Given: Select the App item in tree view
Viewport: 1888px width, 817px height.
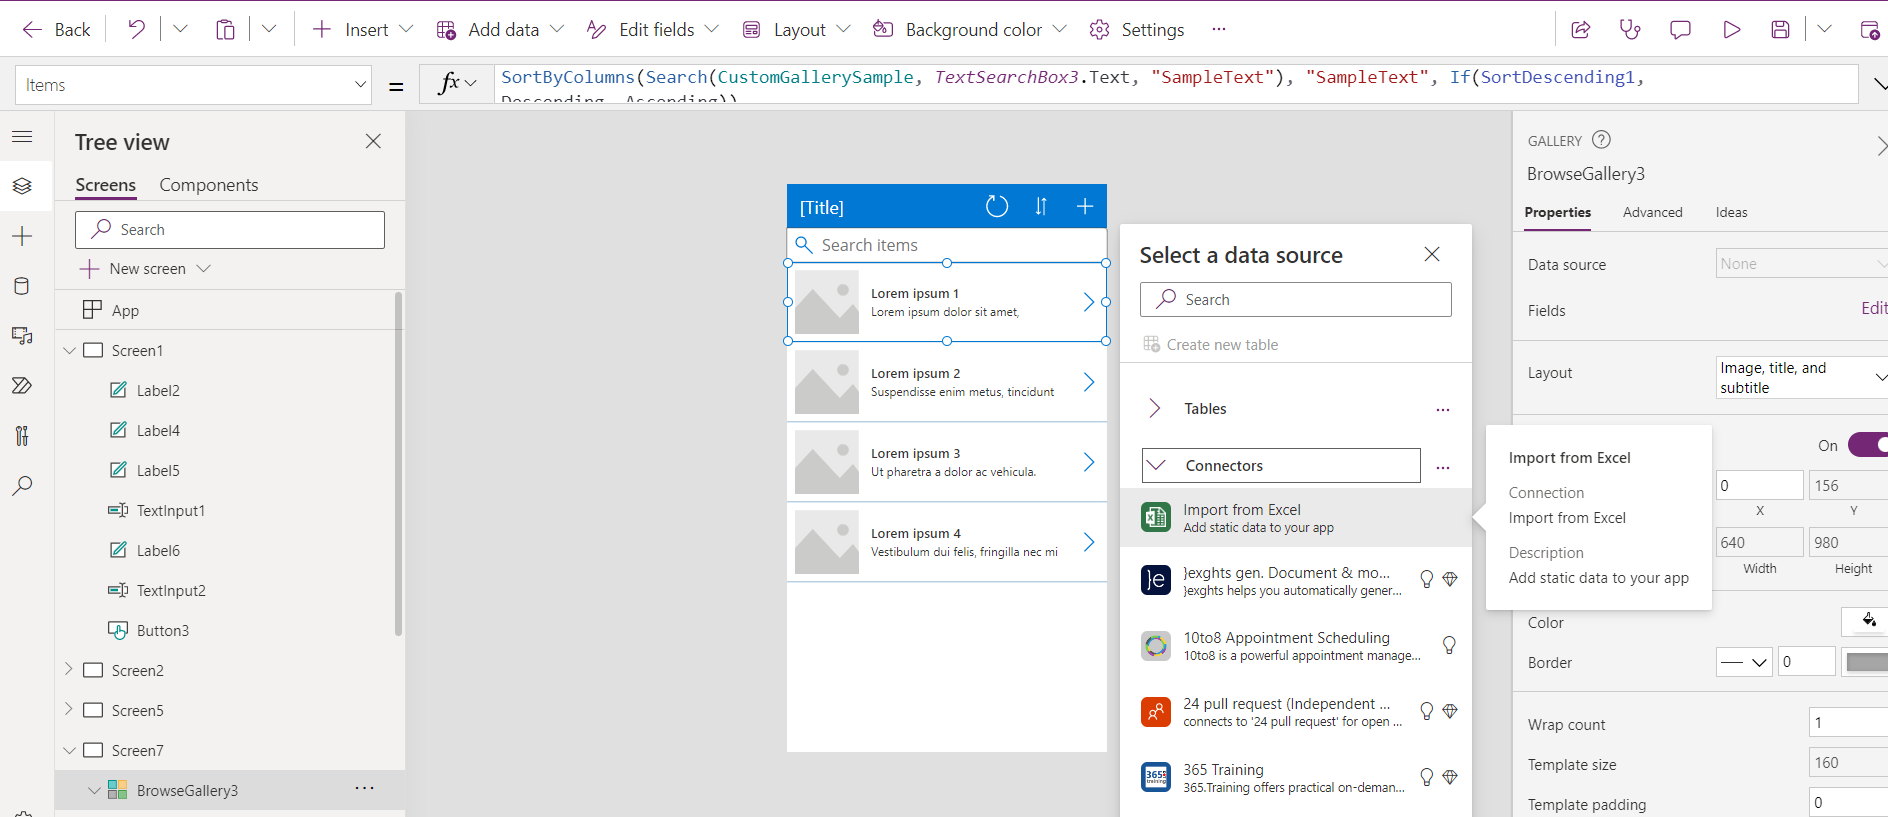Looking at the screenshot, I should (125, 310).
